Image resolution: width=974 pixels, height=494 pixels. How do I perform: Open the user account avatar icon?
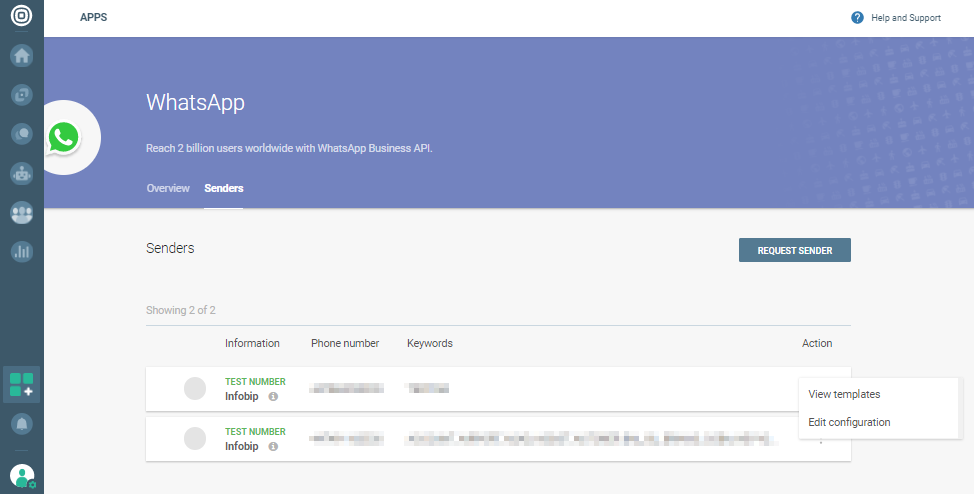click(x=21, y=476)
